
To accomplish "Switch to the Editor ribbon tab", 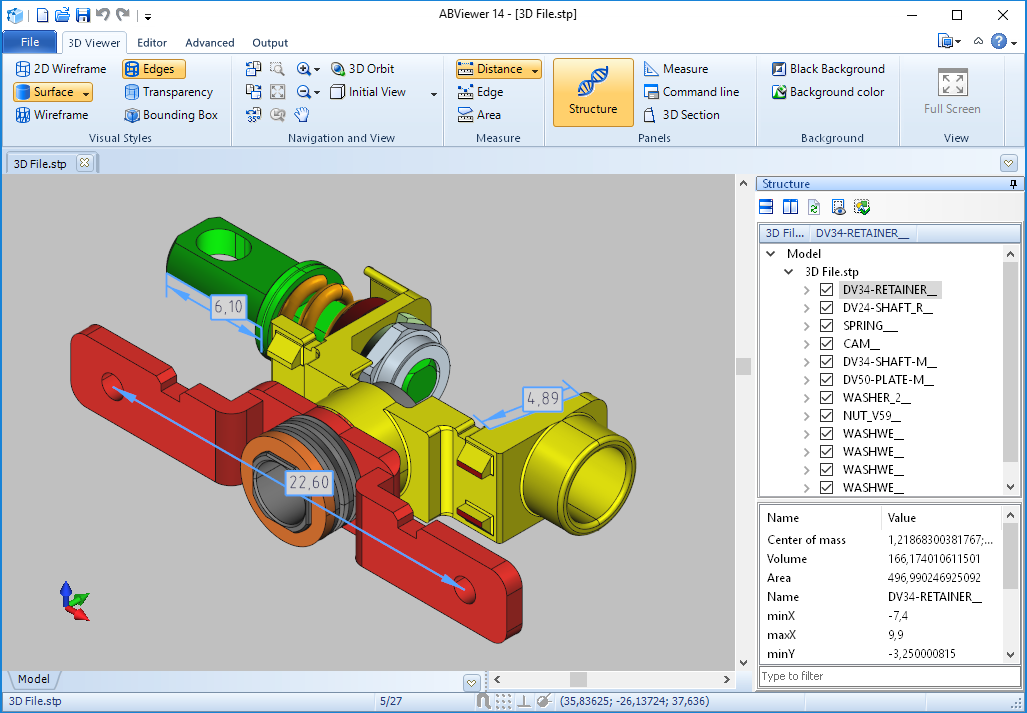I will point(152,43).
